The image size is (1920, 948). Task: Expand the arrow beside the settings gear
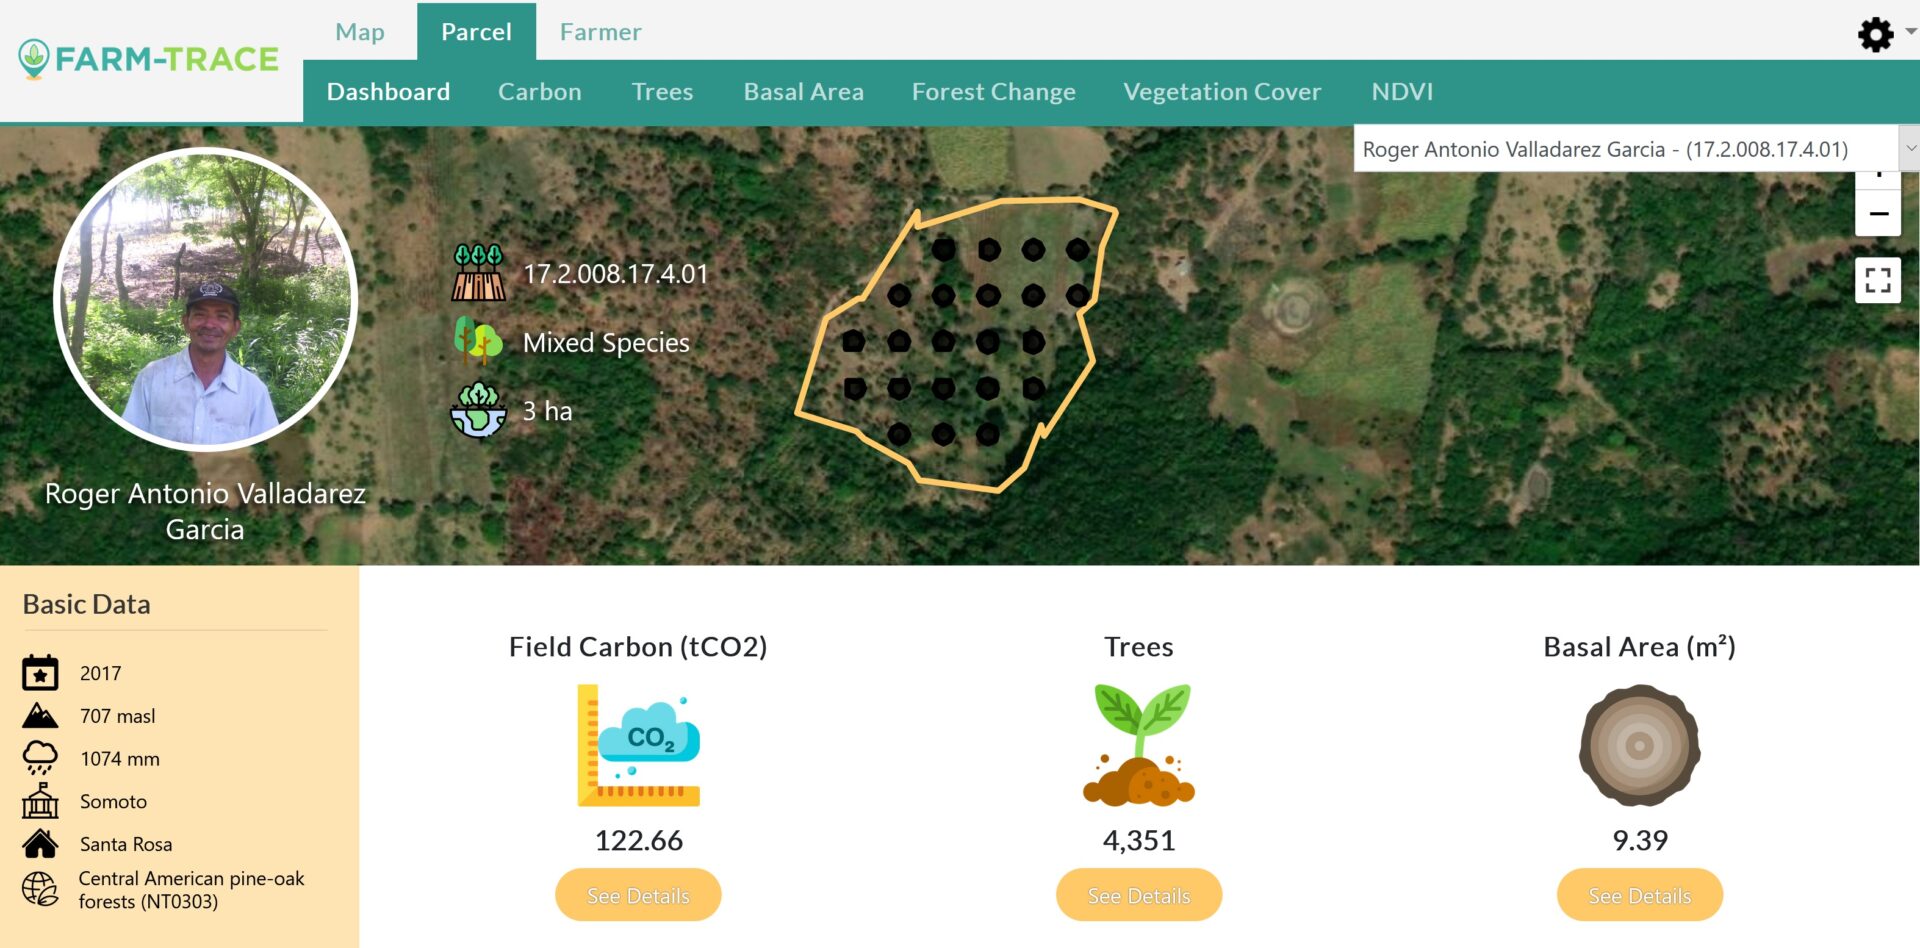point(1910,32)
